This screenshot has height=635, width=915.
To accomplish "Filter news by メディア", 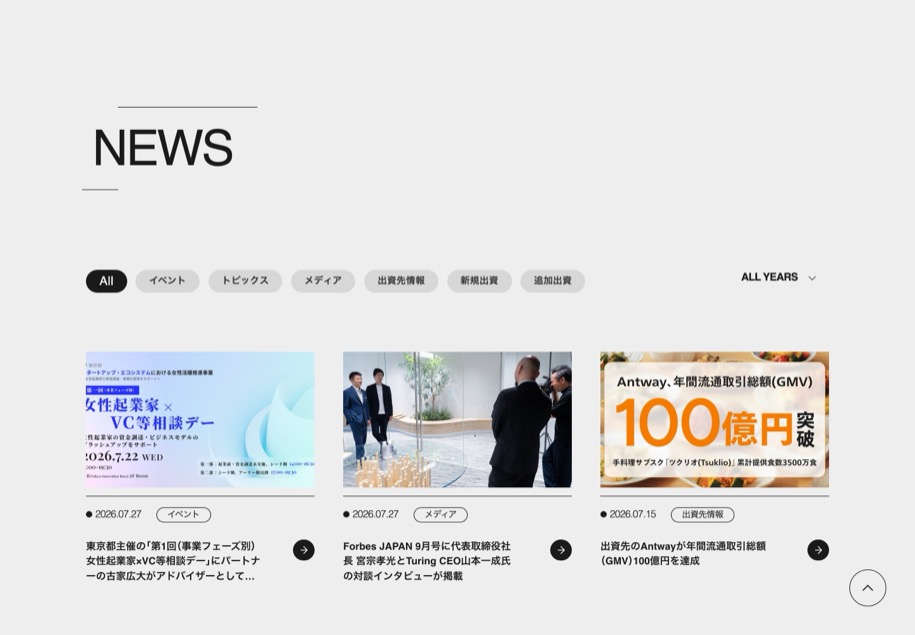I will tap(323, 281).
